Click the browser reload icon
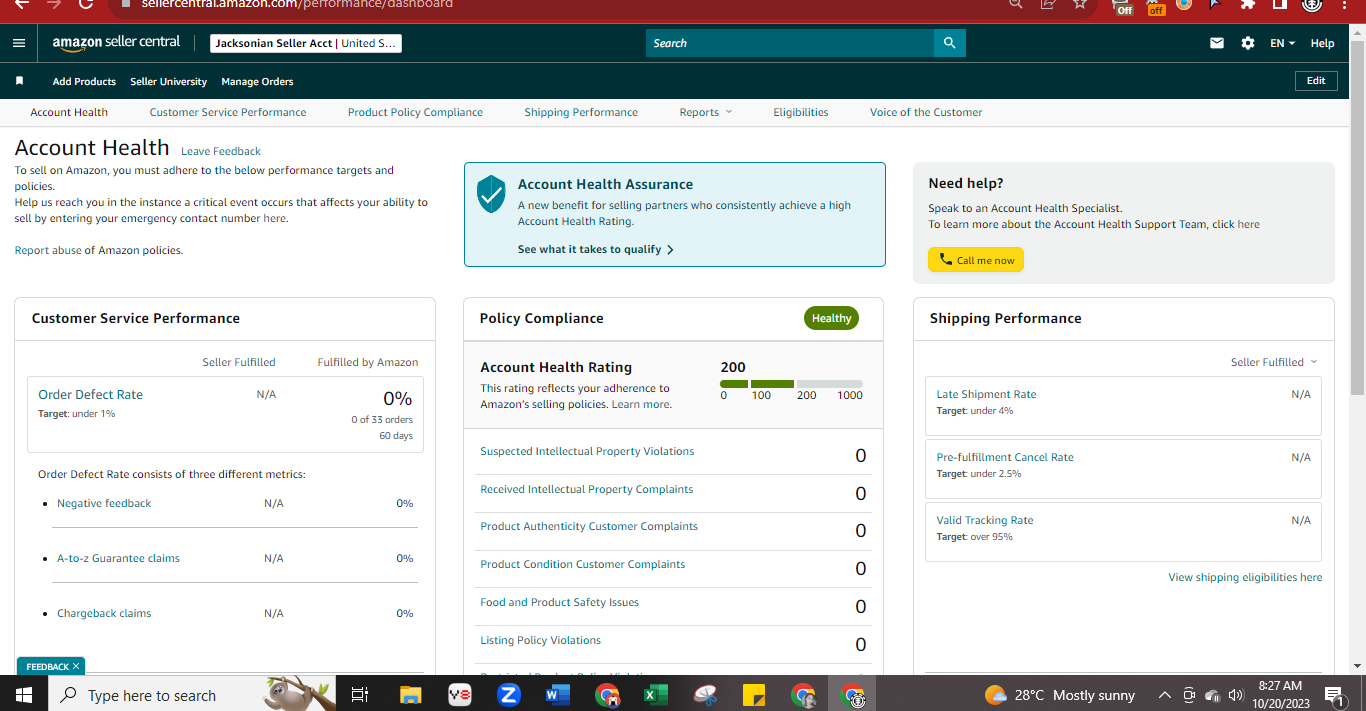The width and height of the screenshot is (1366, 711). click(x=86, y=4)
